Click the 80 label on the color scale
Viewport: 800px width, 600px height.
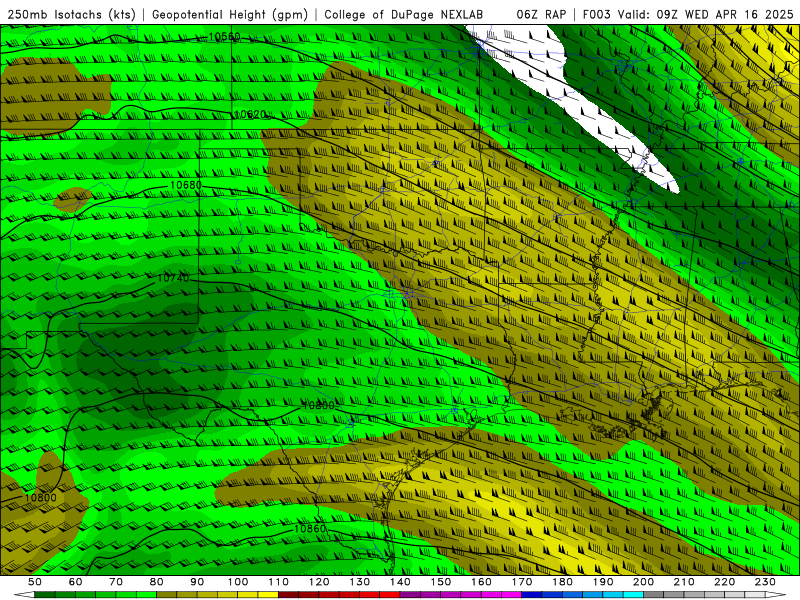click(157, 582)
